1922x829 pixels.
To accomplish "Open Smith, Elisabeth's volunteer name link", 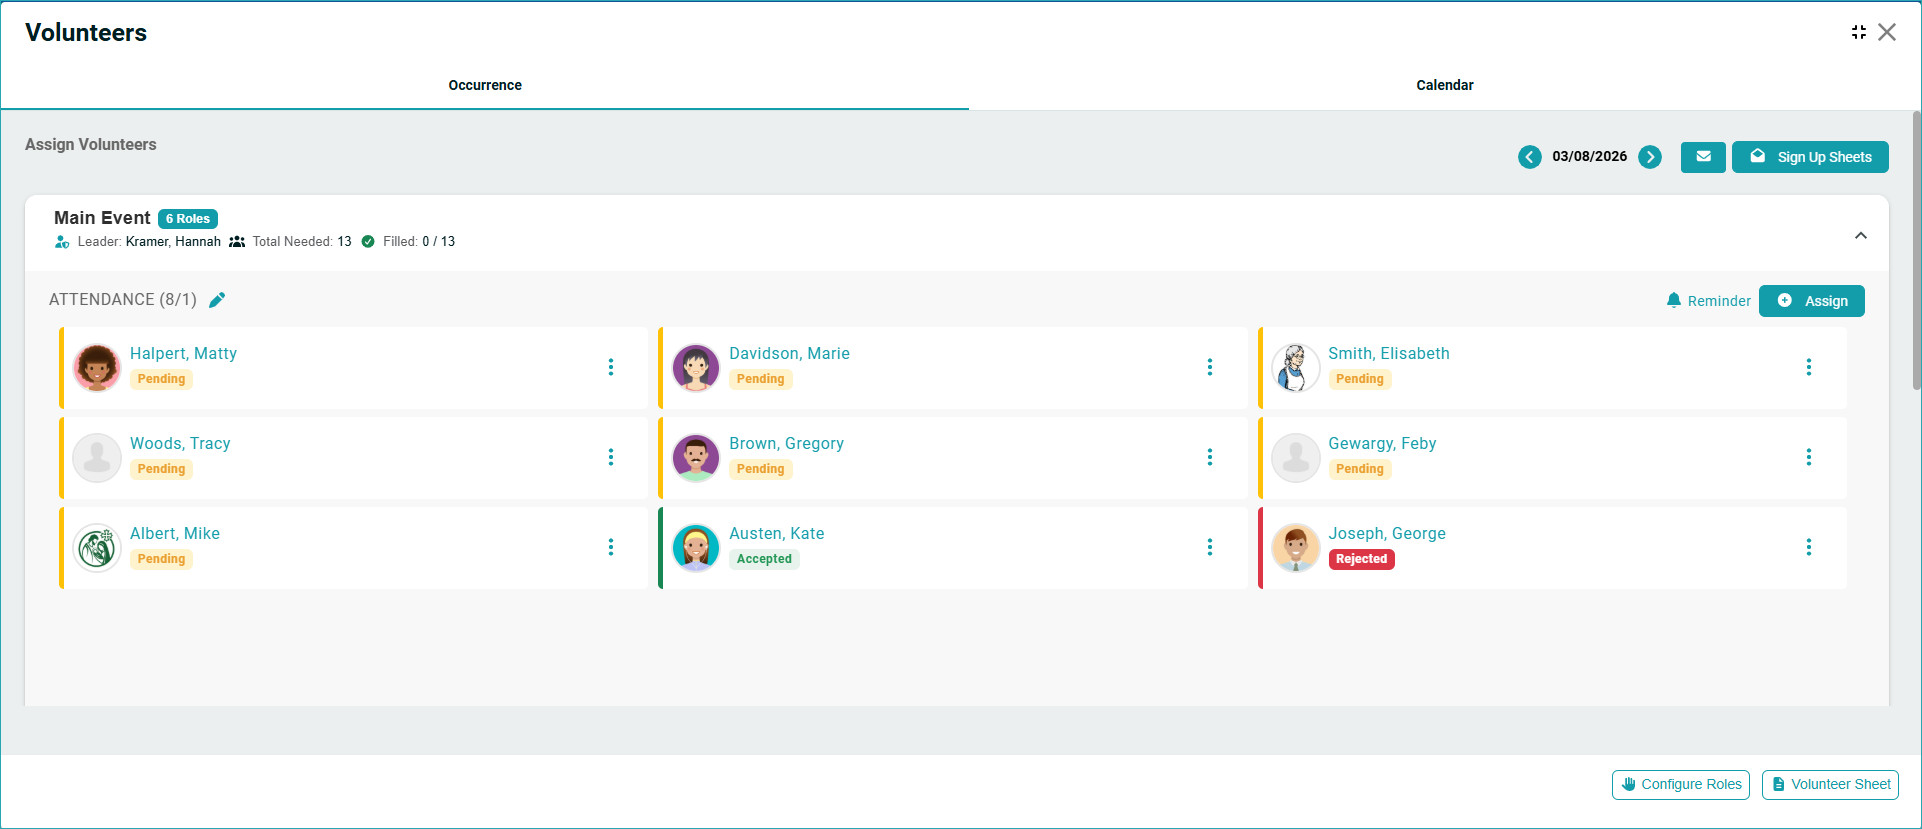I will (1388, 353).
